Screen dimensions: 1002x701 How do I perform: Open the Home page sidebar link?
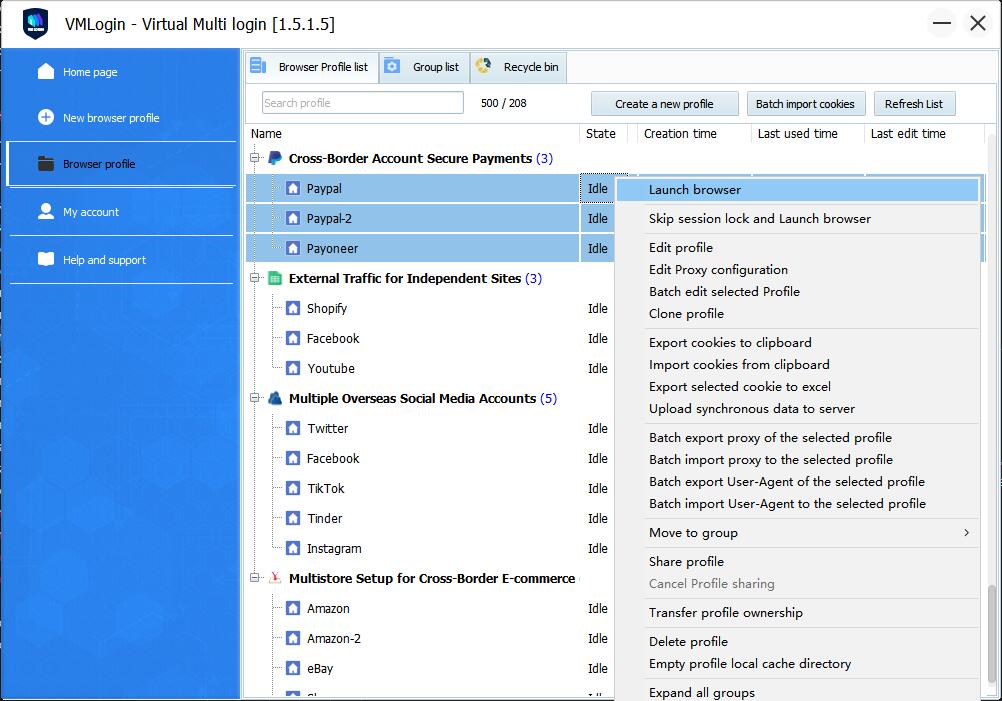click(x=90, y=72)
